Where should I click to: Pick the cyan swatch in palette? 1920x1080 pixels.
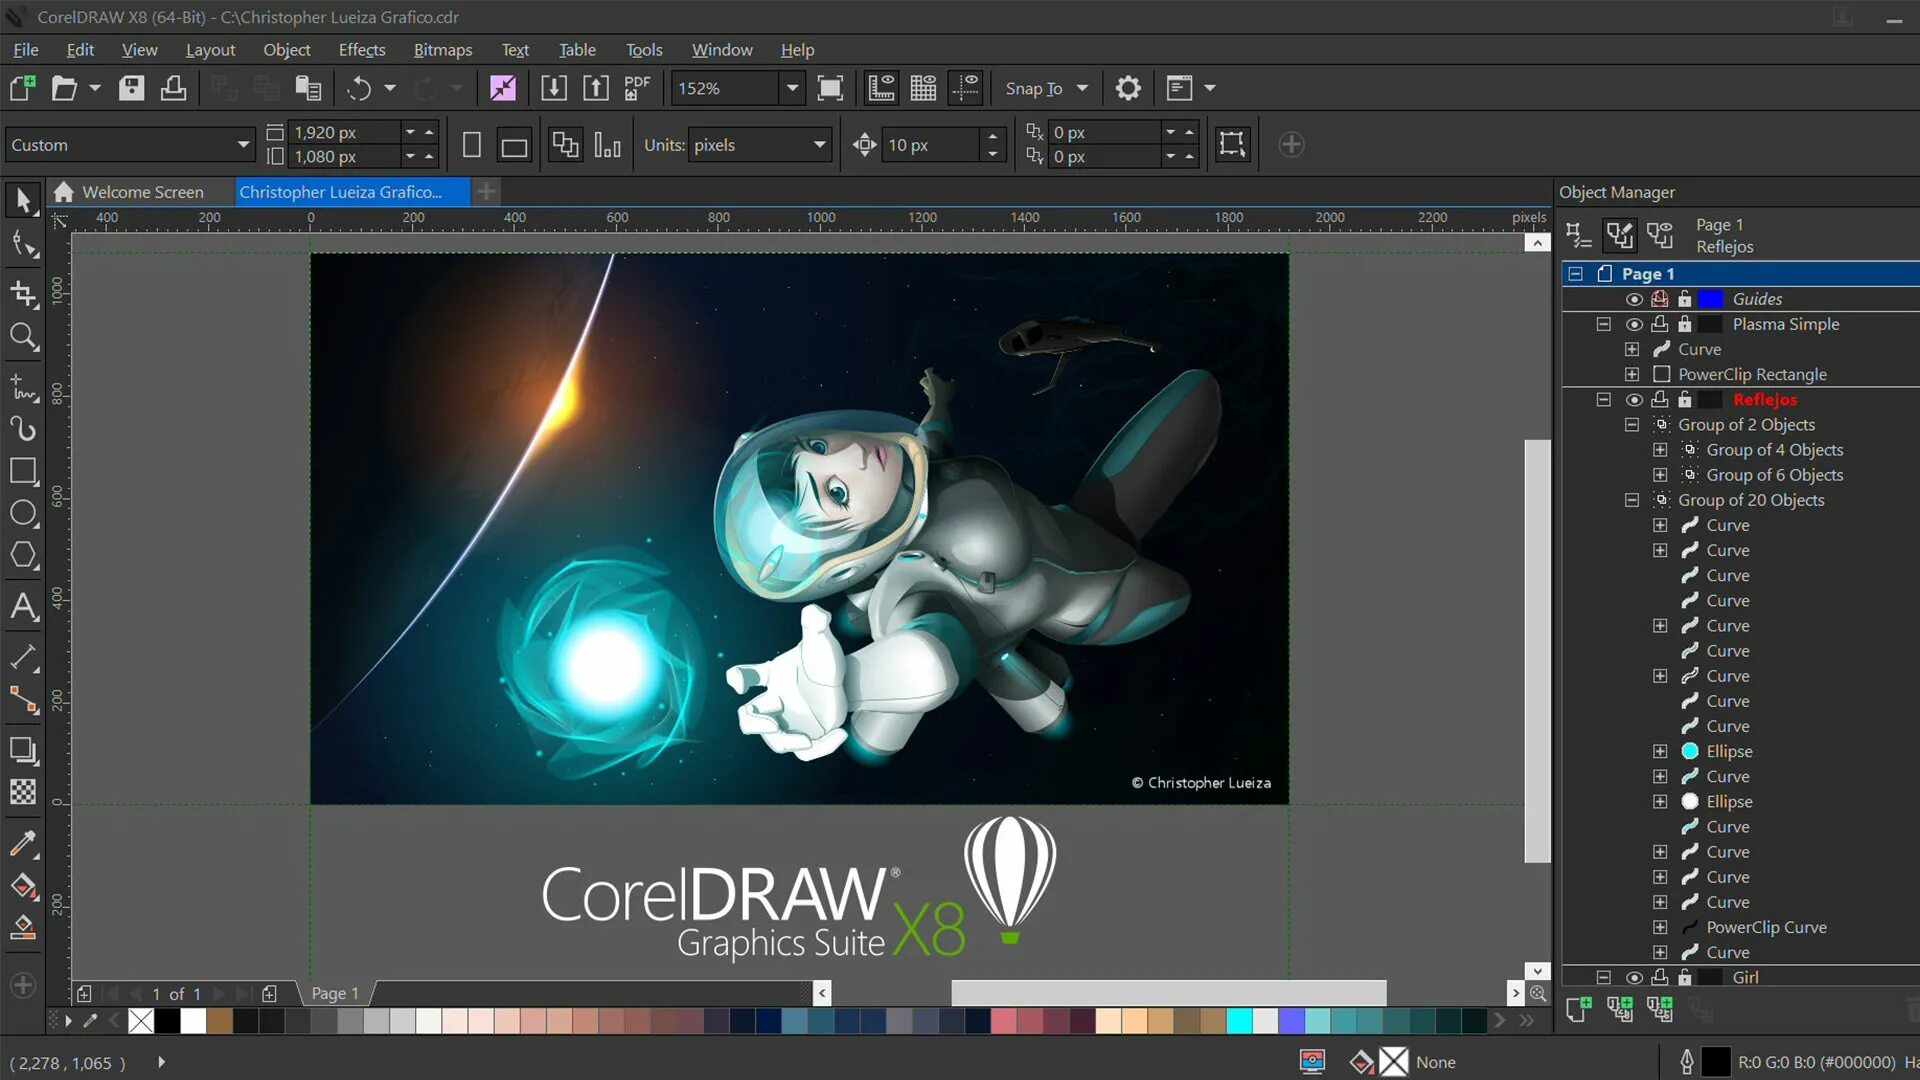[1239, 1020]
